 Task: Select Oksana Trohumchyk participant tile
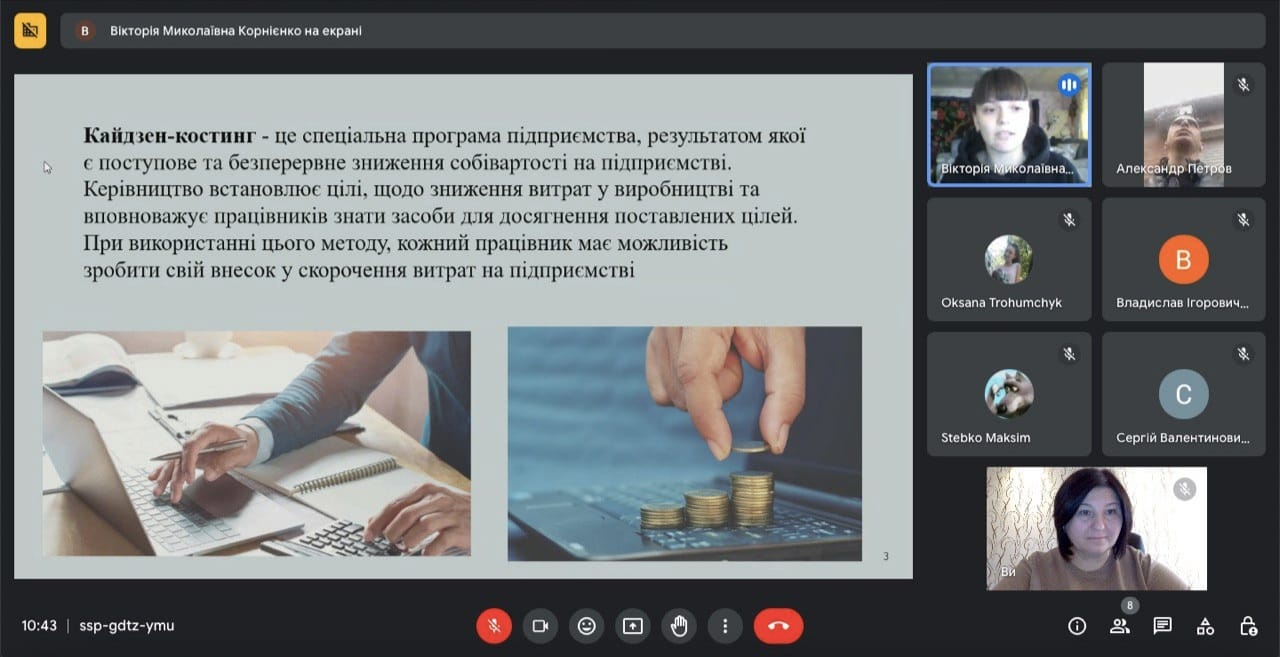pyautogui.click(x=1009, y=259)
